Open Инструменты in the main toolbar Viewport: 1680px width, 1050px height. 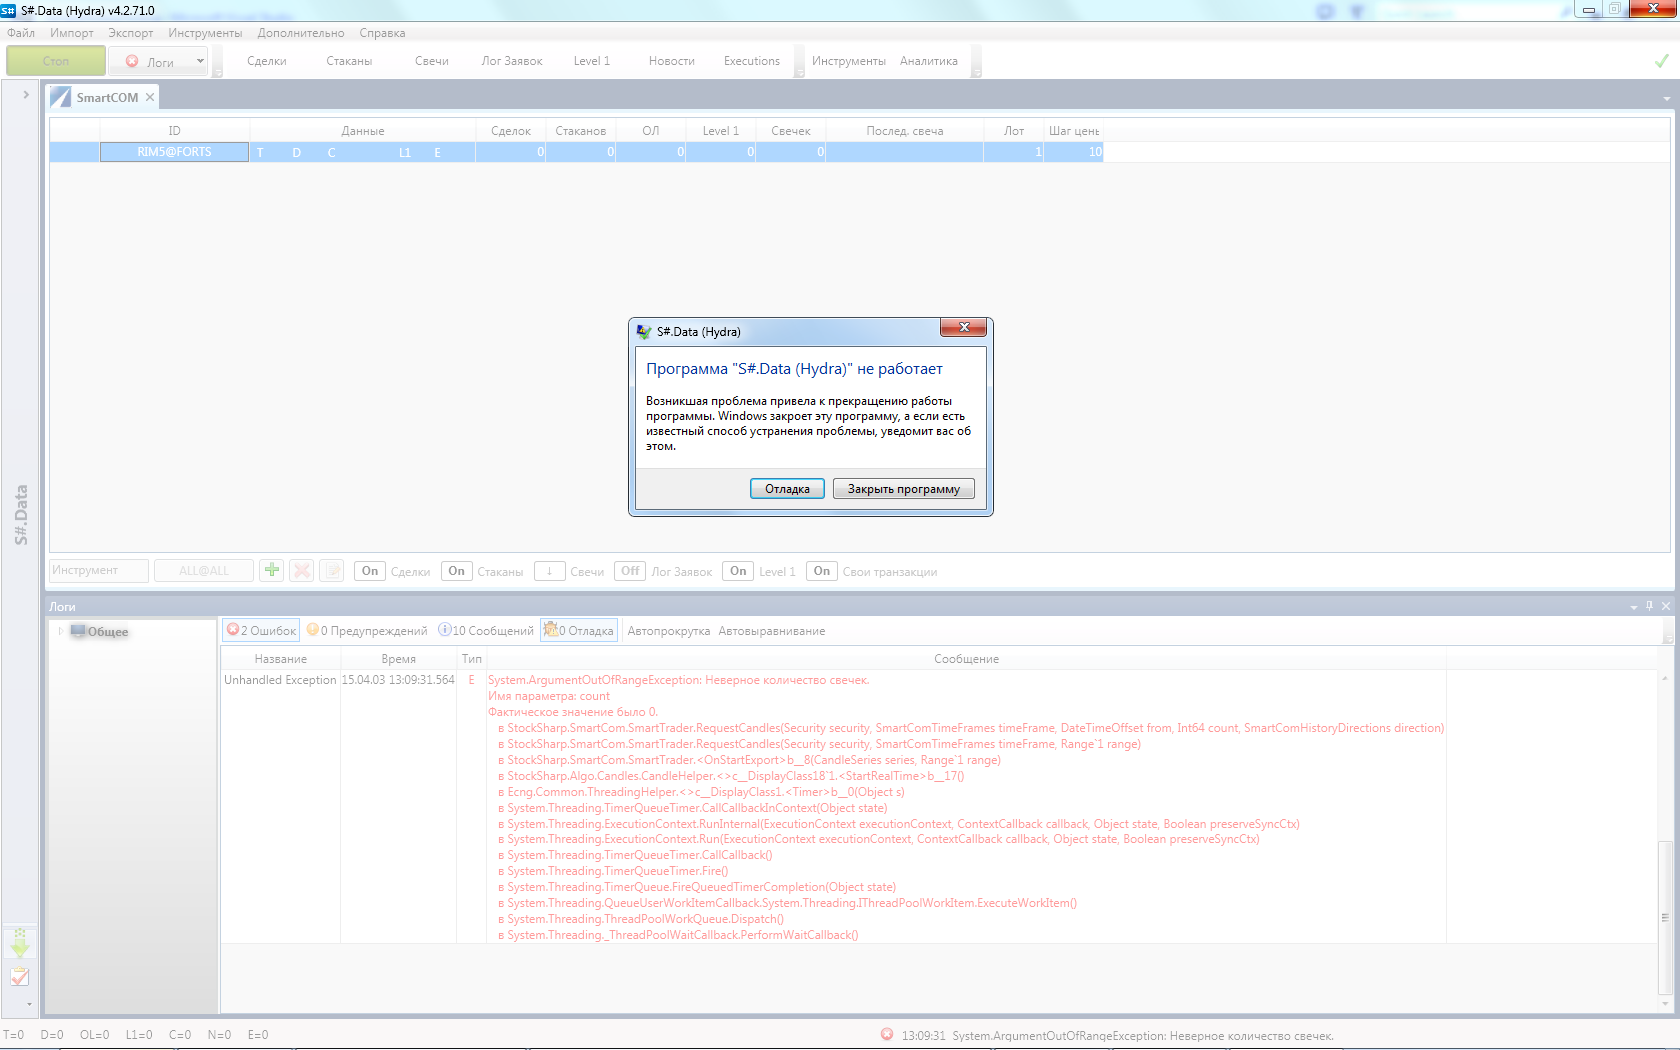(x=849, y=61)
